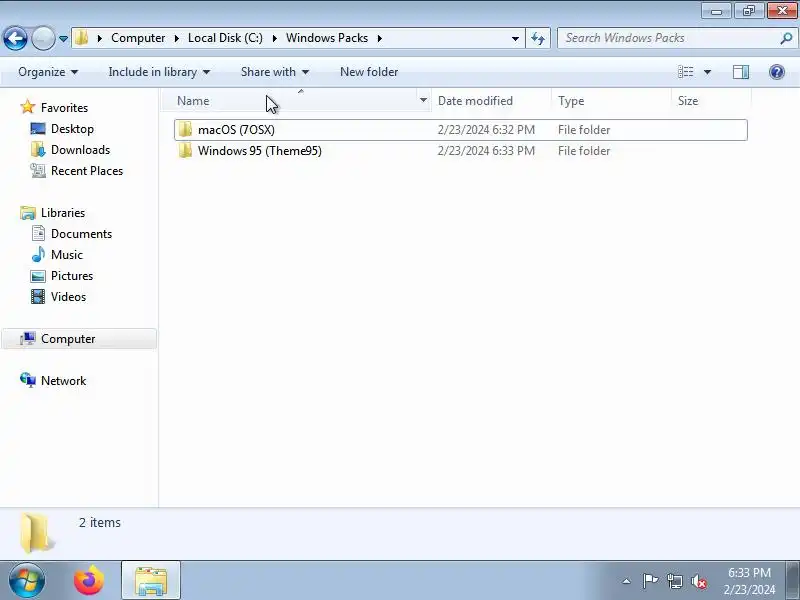The width and height of the screenshot is (800, 600).
Task: Show hidden tray icons arrow
Action: pyautogui.click(x=626, y=581)
